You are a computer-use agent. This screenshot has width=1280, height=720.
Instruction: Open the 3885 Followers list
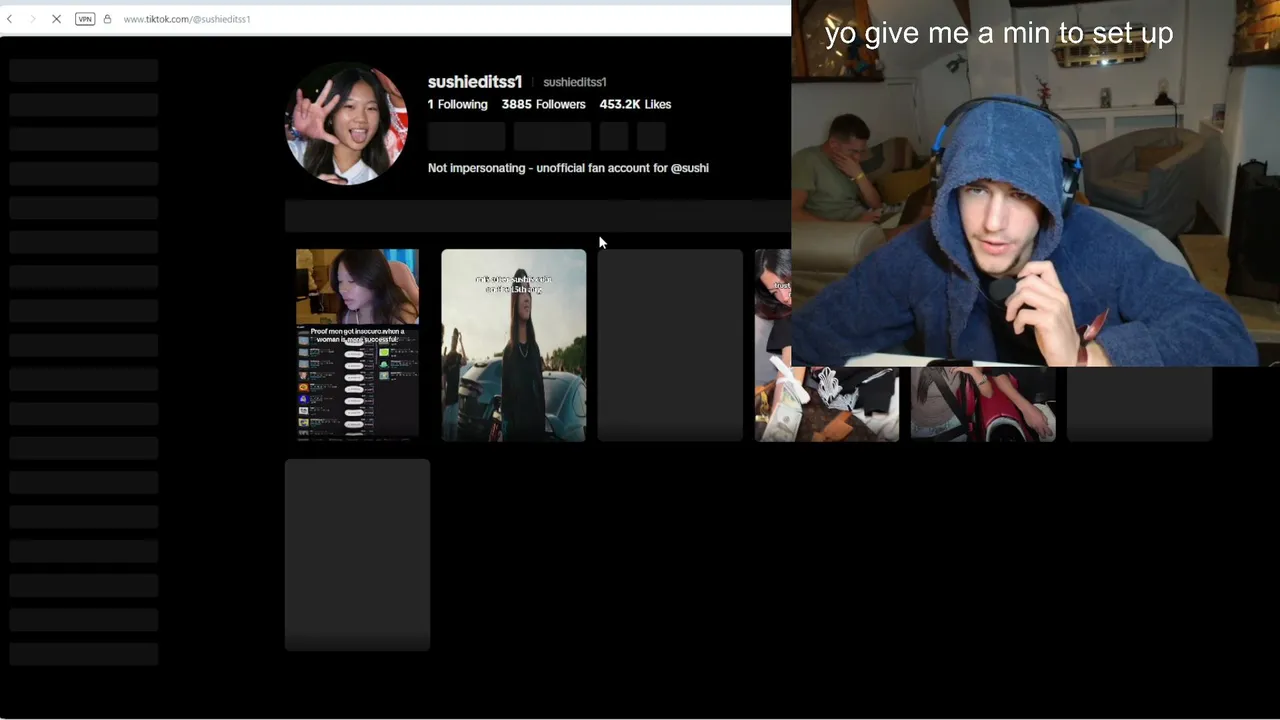pyautogui.click(x=543, y=104)
